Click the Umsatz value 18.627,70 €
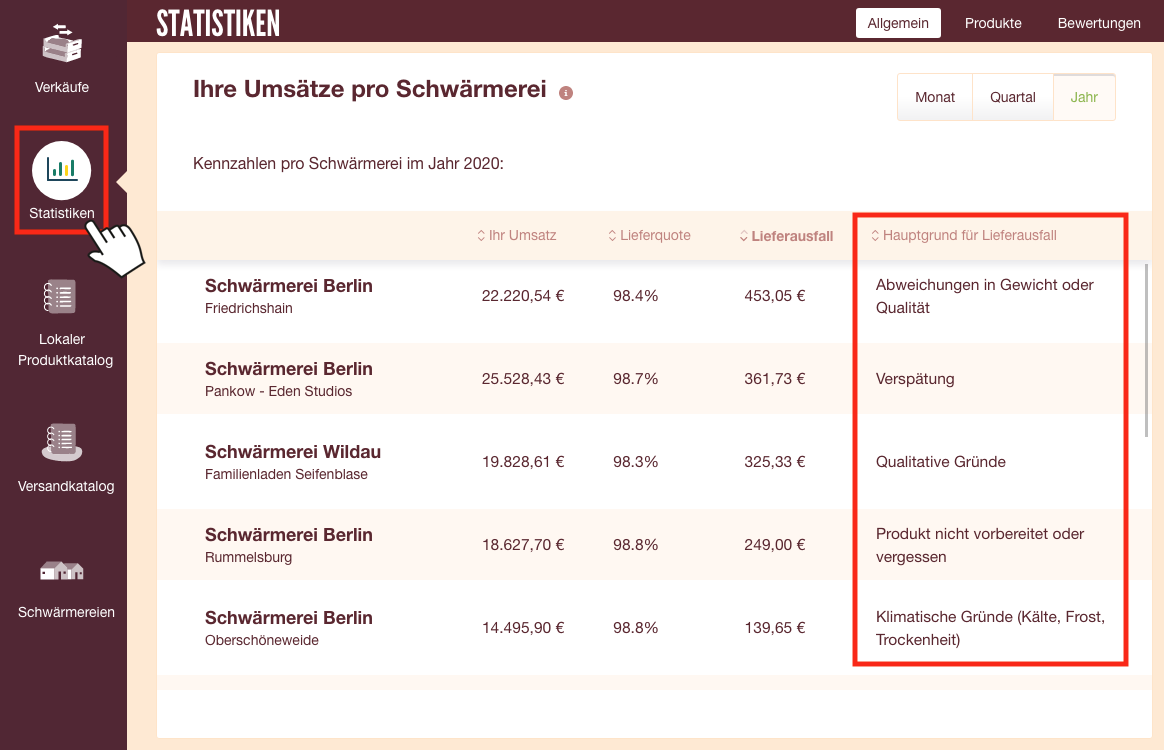The height and width of the screenshot is (750, 1164). (523, 545)
